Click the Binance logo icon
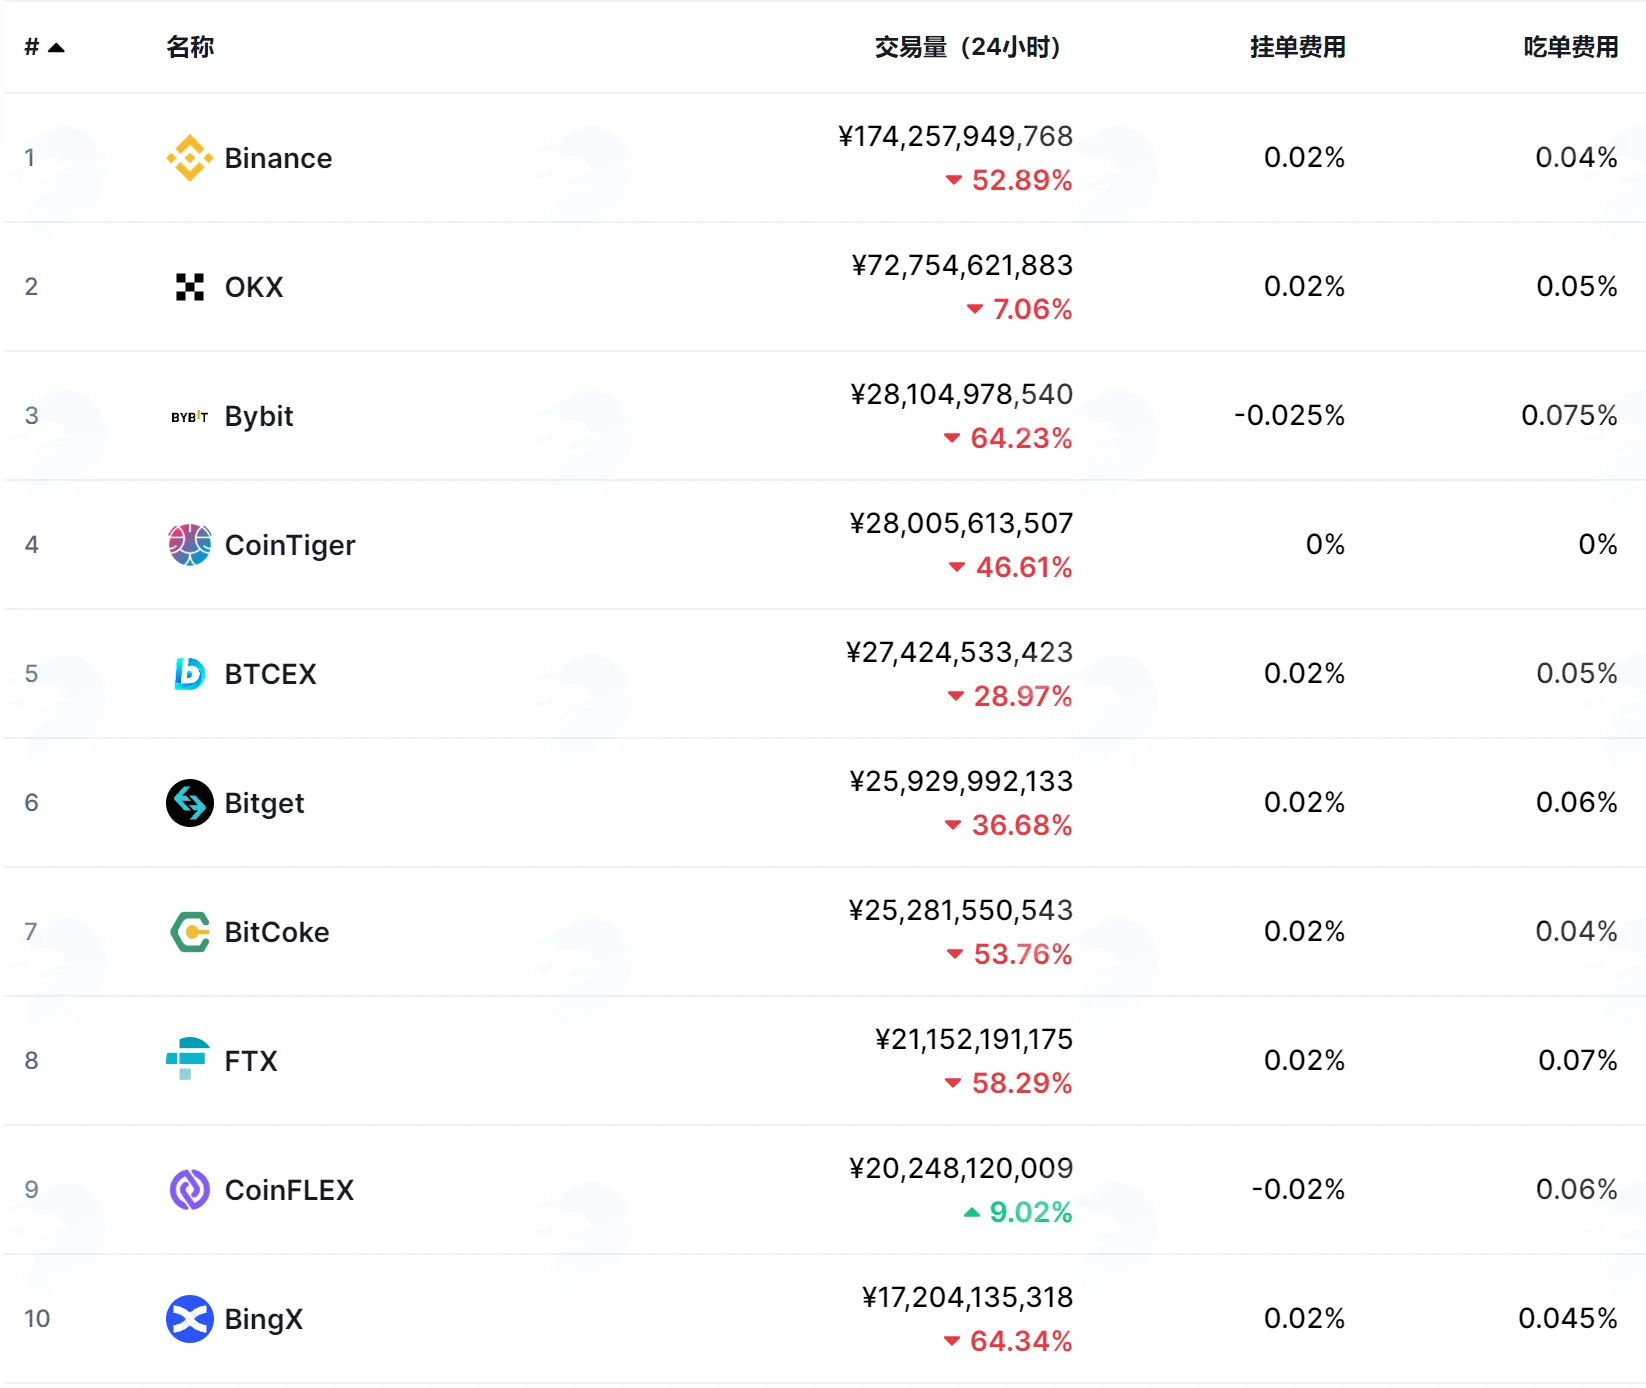This screenshot has height=1388, width=1646. 189,158
